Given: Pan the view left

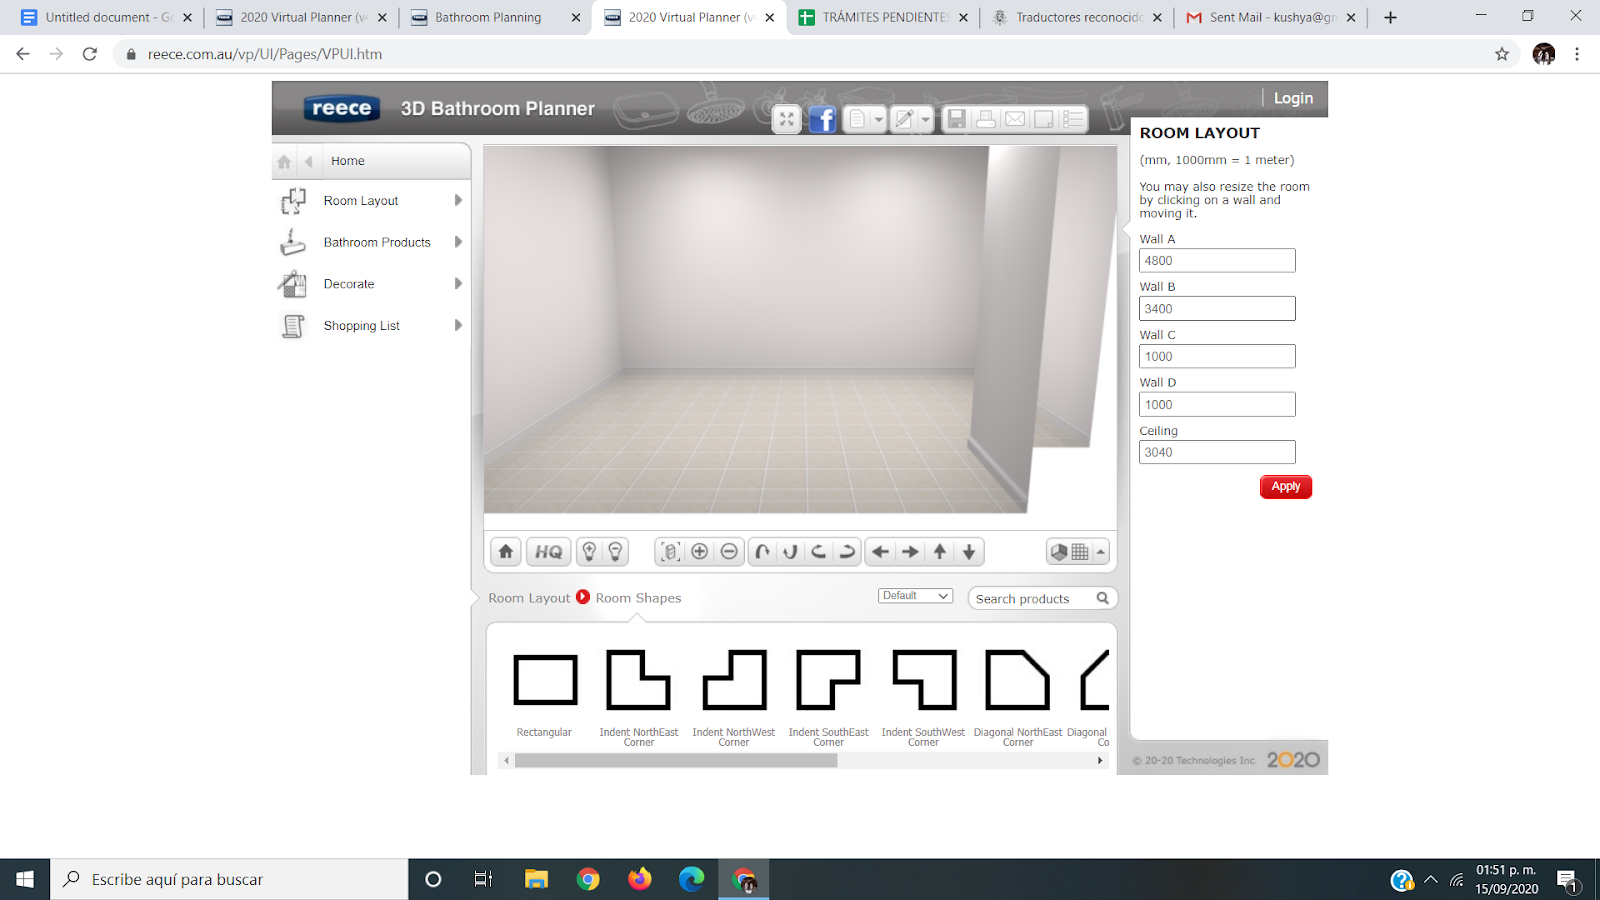Looking at the screenshot, I should point(880,552).
